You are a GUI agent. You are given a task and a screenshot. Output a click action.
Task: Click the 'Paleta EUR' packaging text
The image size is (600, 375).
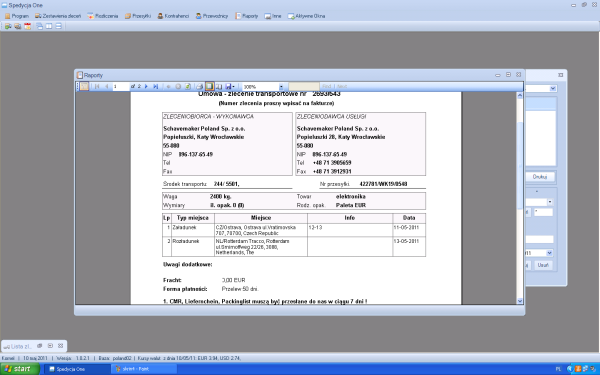[x=351, y=205]
